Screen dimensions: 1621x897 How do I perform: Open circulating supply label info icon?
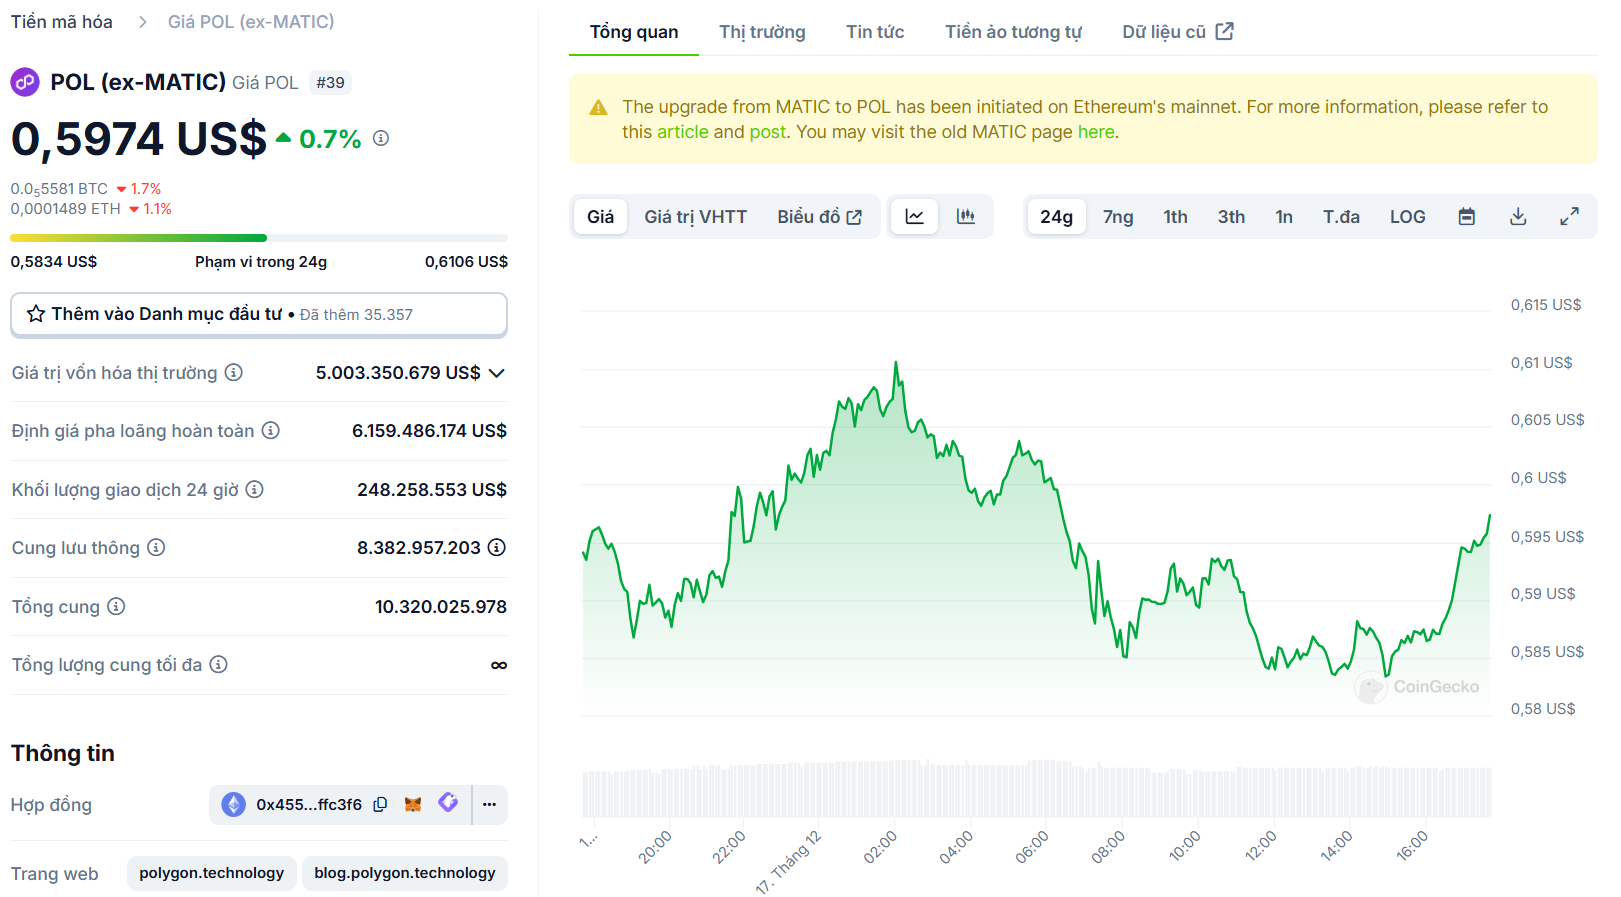156,547
